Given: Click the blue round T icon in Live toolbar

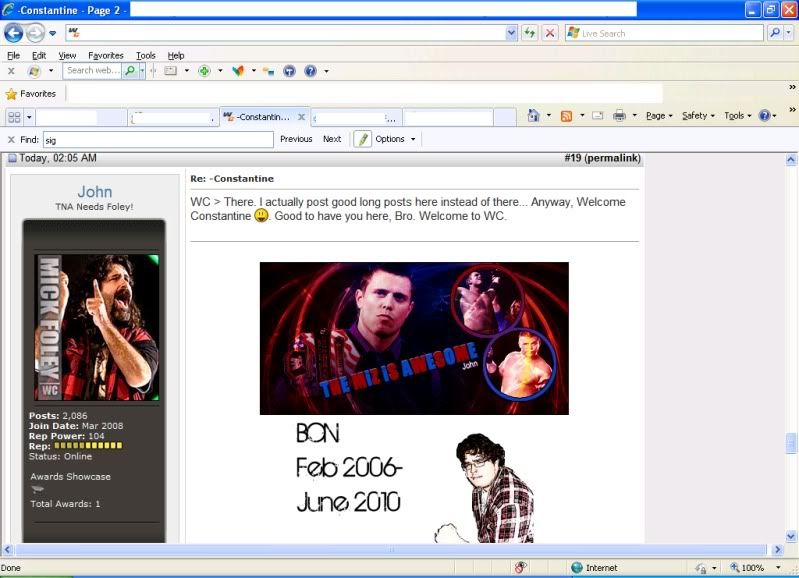Looking at the screenshot, I should click(x=289, y=71).
